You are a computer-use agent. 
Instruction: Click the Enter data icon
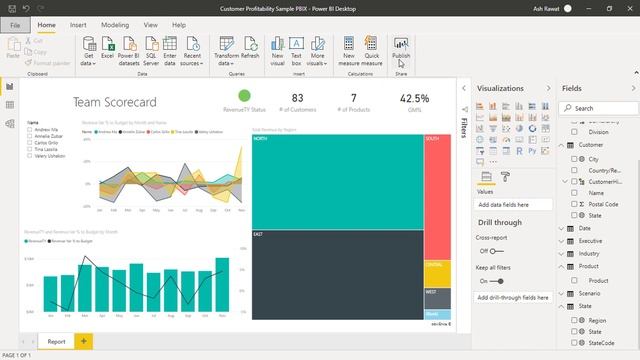(170, 44)
